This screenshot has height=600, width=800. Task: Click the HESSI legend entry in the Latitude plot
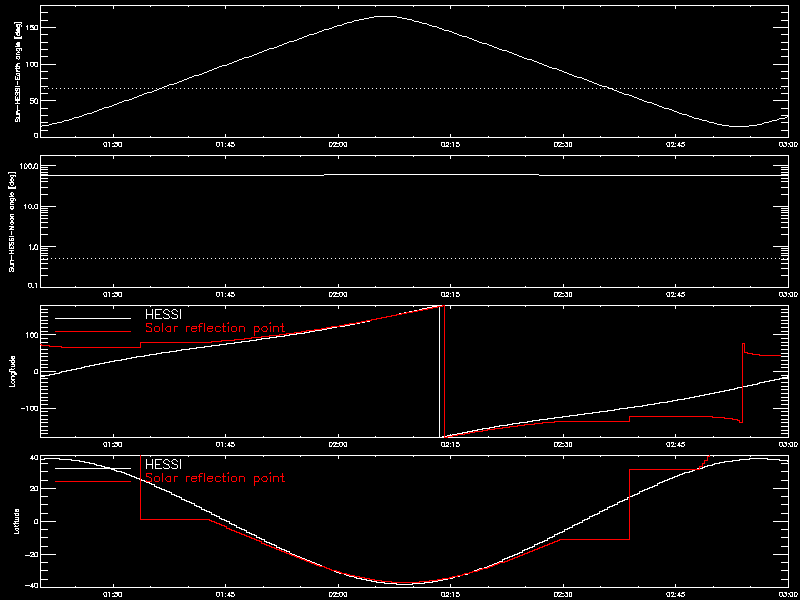click(x=163, y=465)
